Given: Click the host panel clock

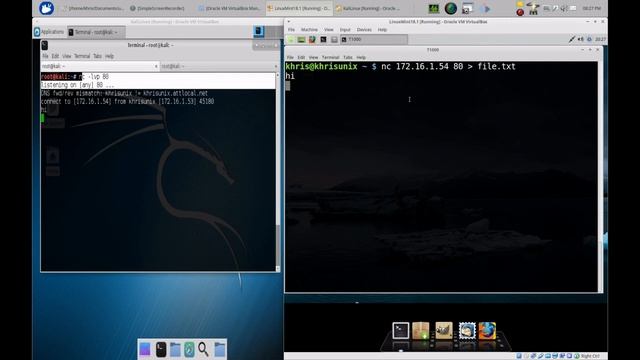Looking at the screenshot, I should point(591,8).
